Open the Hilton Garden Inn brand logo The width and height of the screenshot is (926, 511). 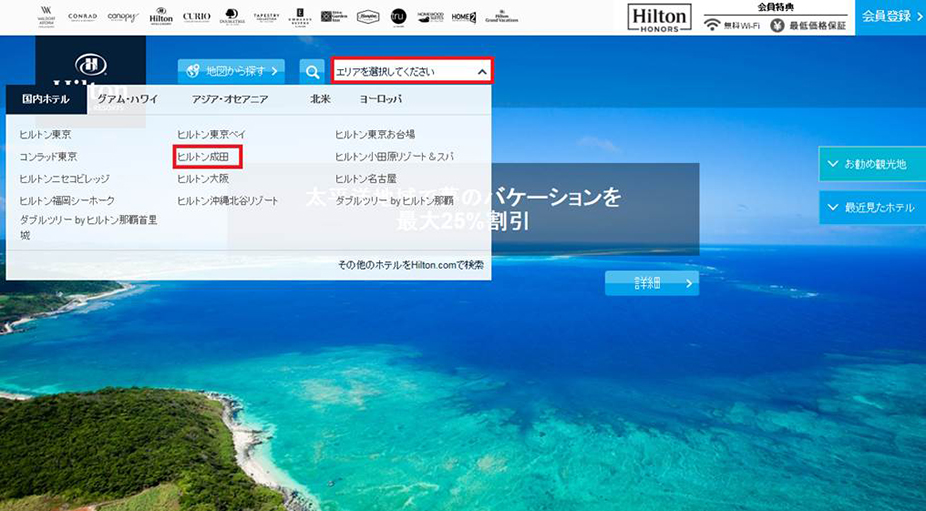334,17
